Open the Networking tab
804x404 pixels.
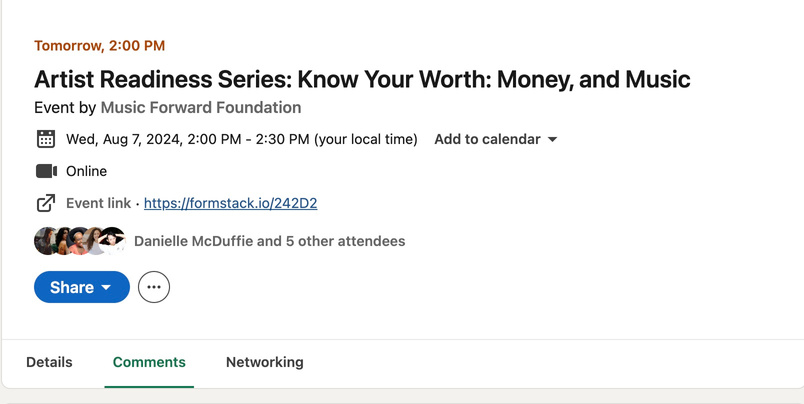(x=265, y=362)
